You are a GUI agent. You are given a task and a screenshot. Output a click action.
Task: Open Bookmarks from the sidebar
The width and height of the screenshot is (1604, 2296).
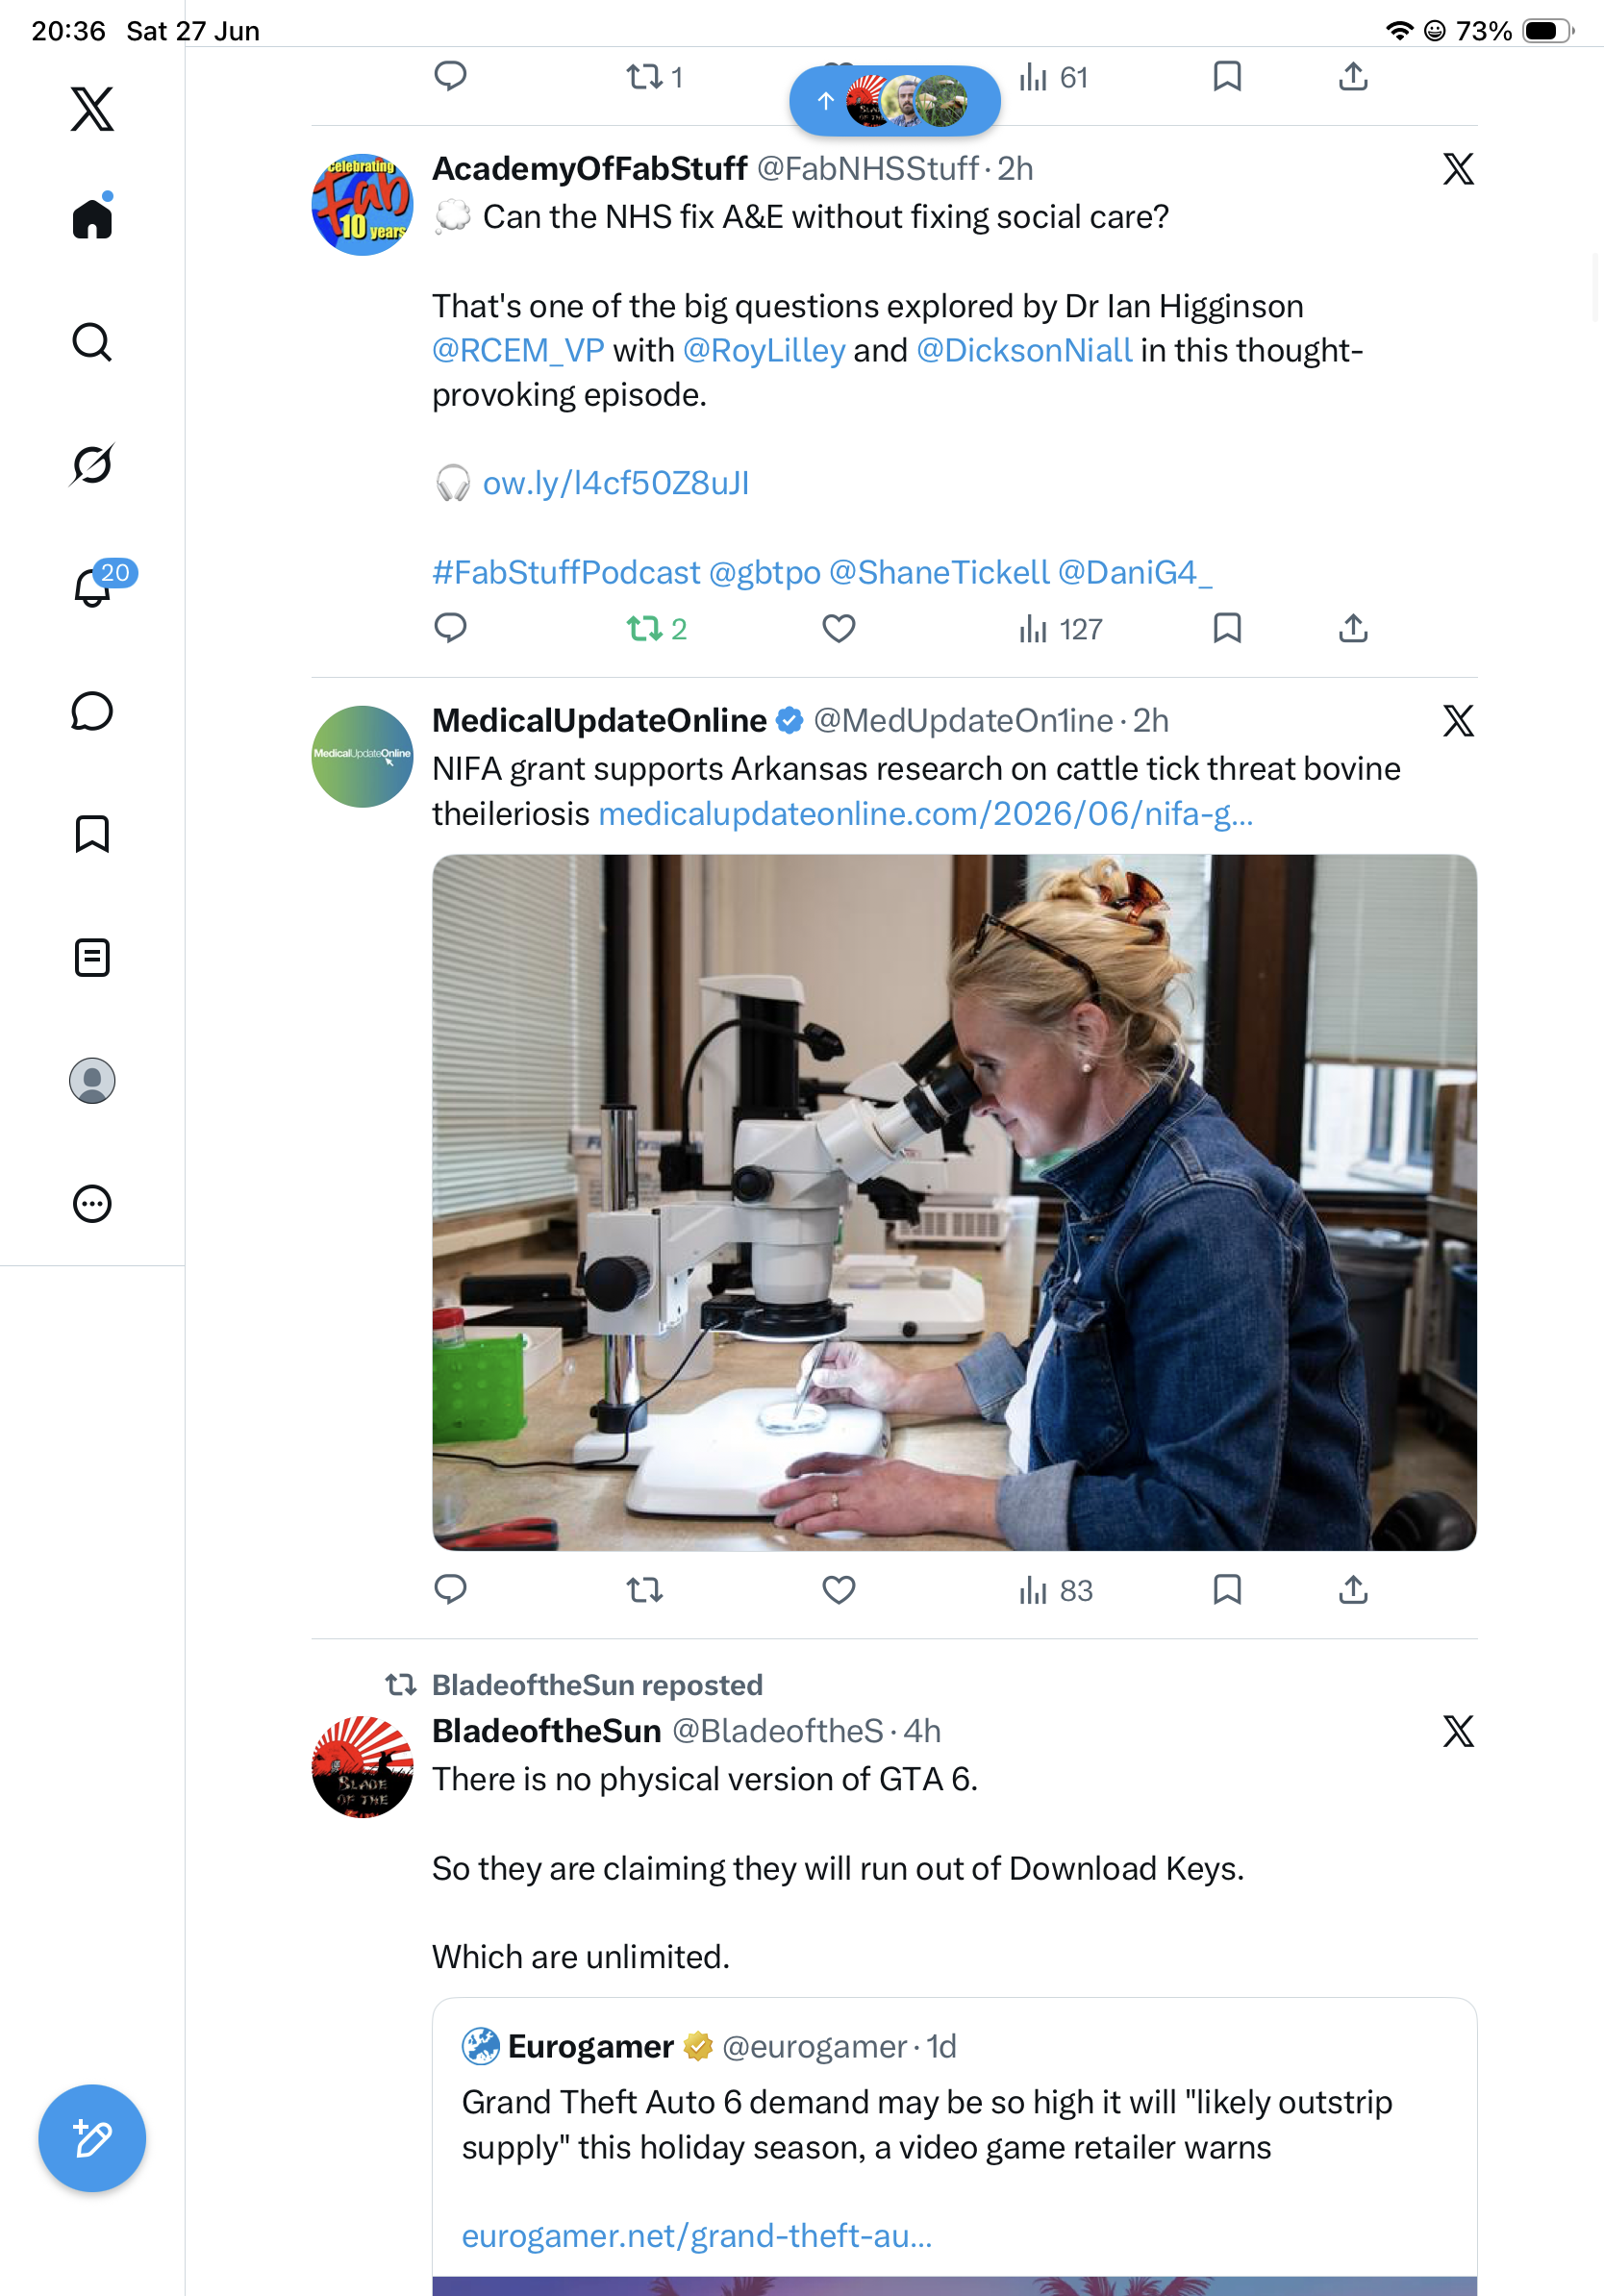click(x=92, y=834)
